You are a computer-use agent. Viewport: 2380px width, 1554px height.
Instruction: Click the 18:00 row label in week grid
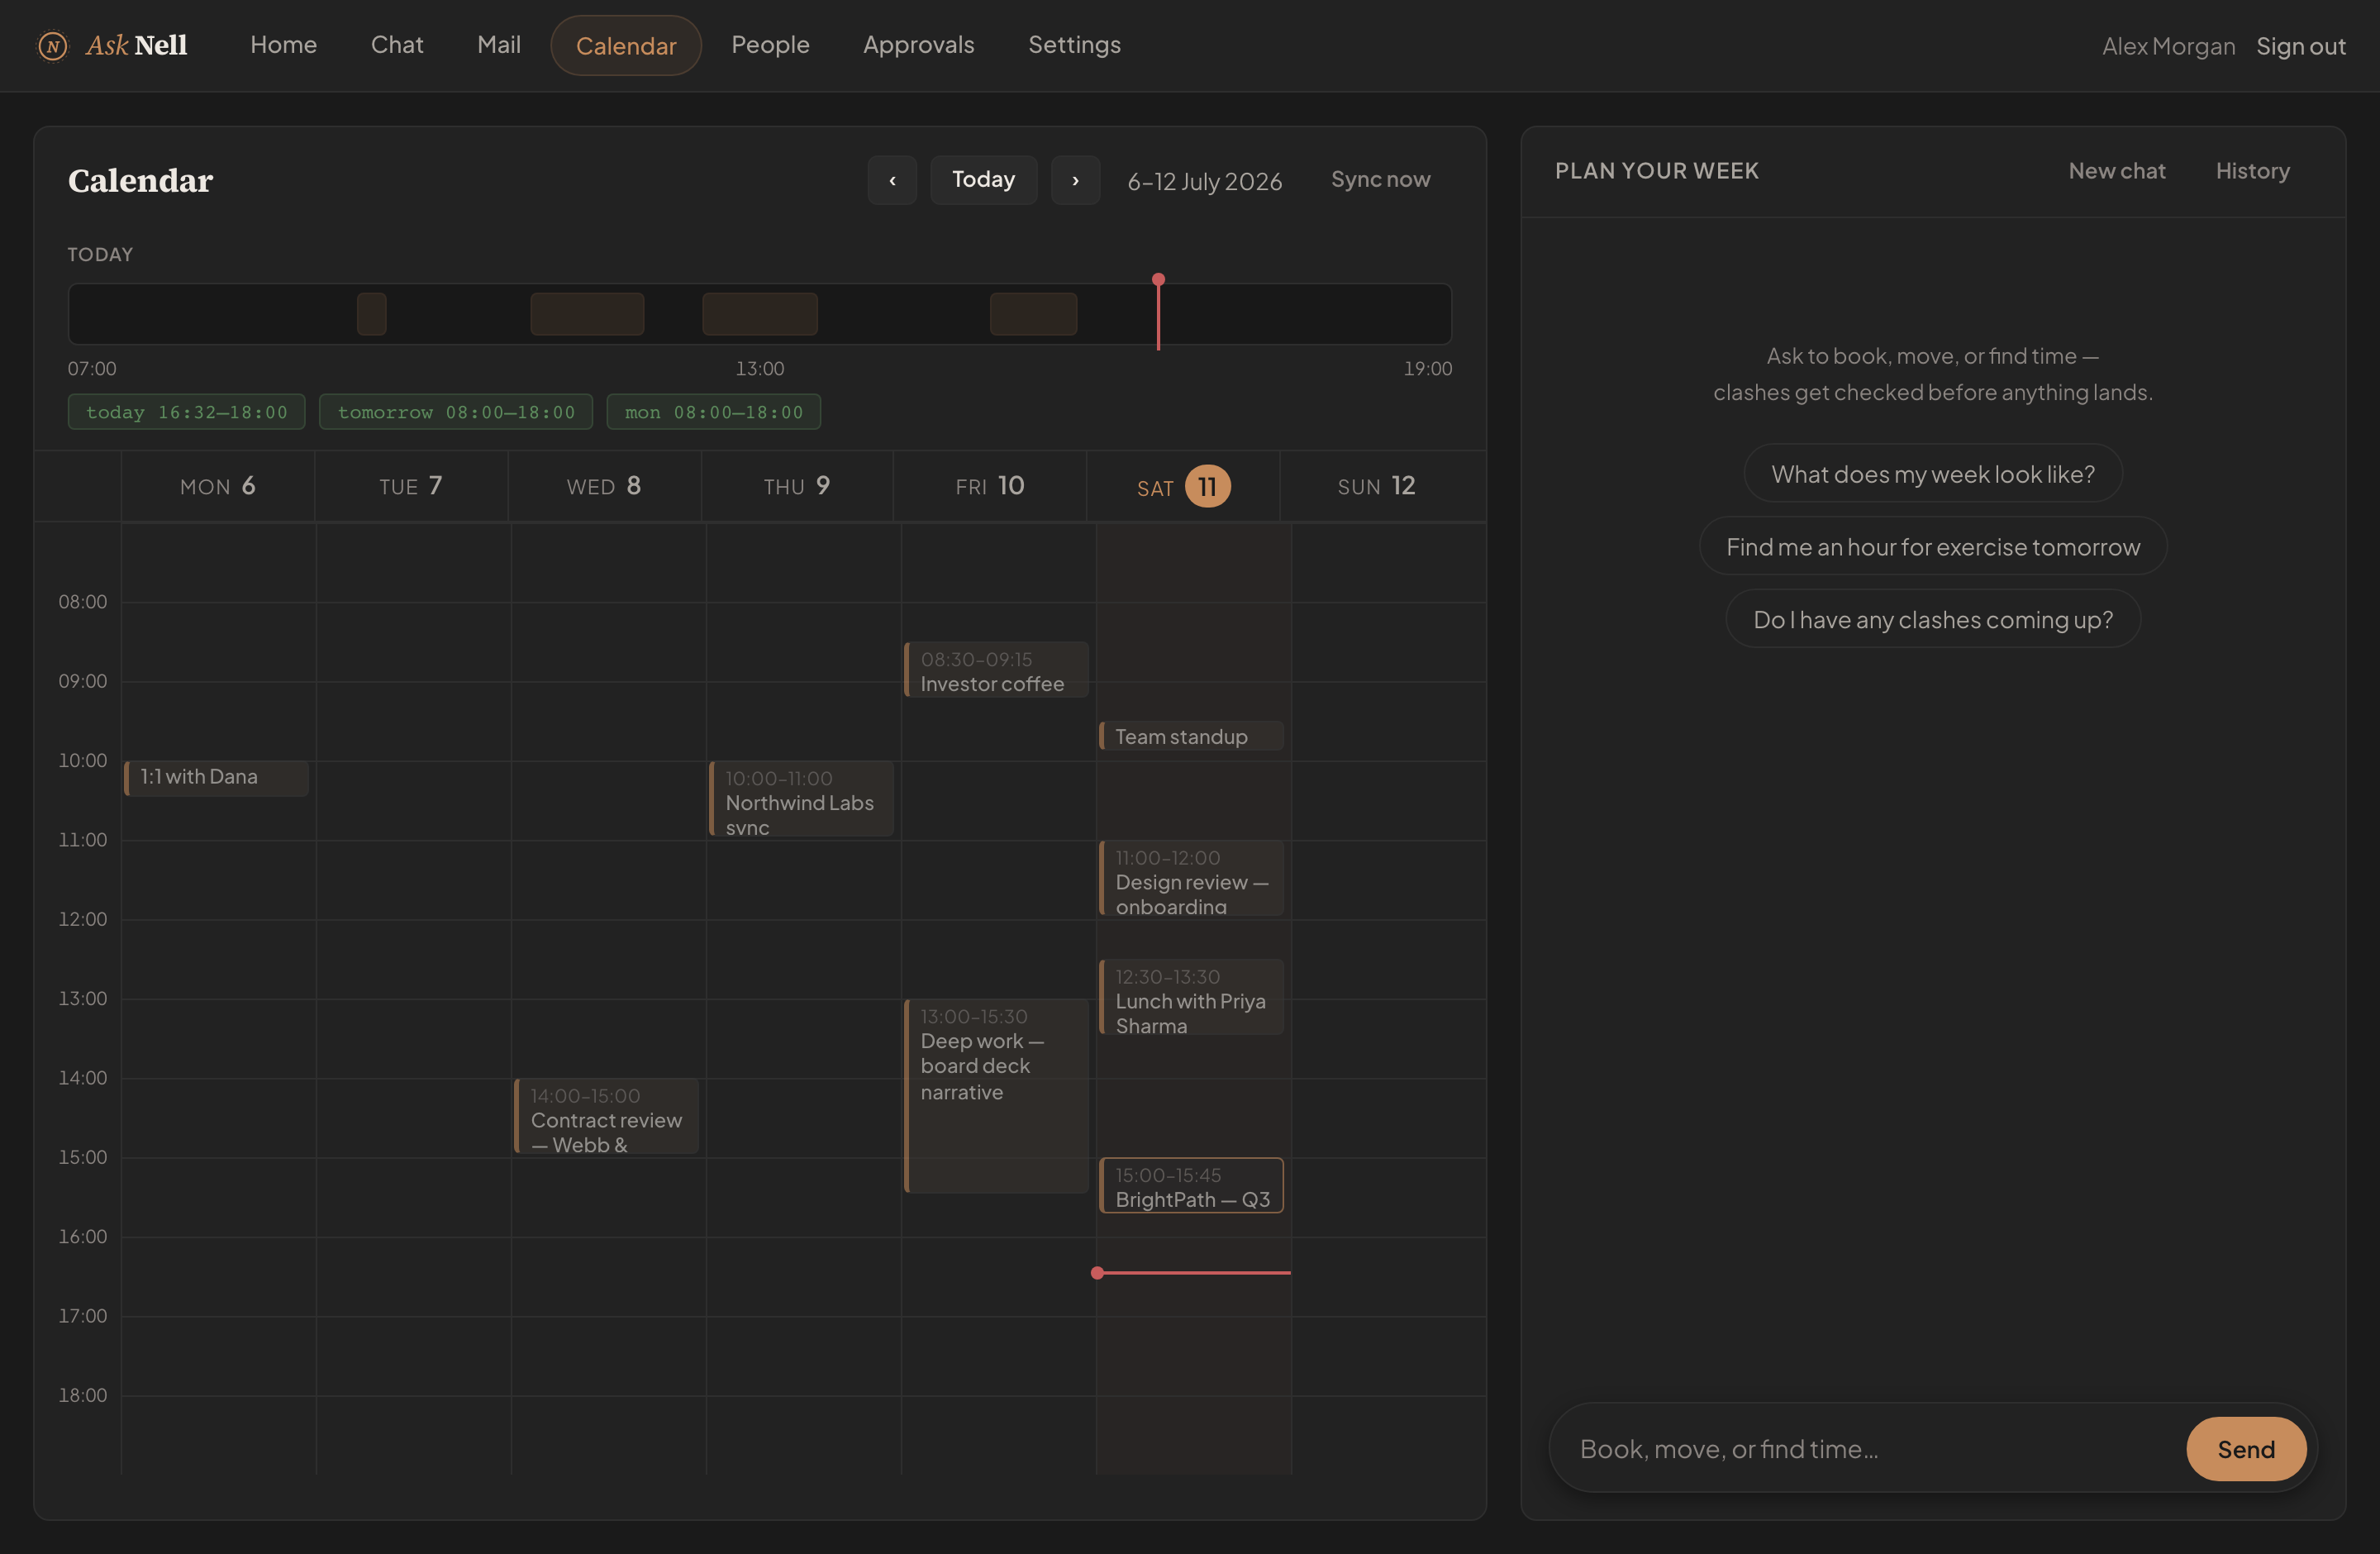[82, 1395]
